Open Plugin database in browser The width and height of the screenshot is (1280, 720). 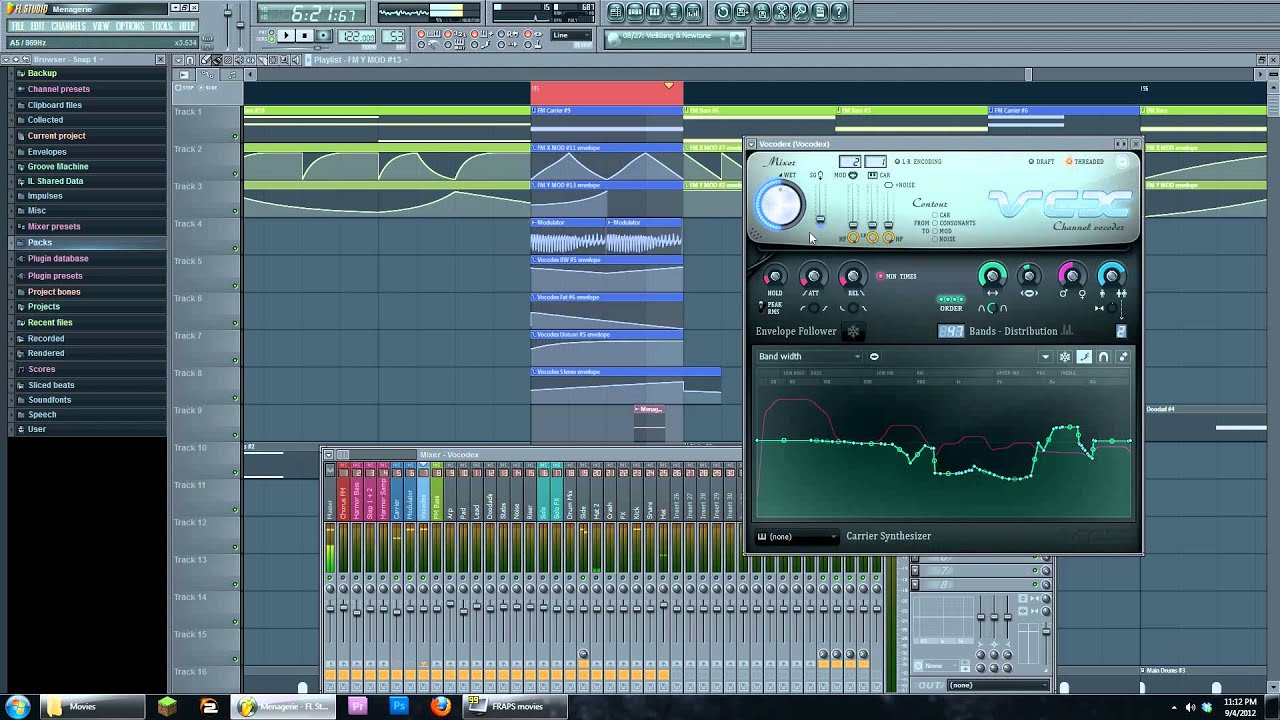tap(58, 259)
